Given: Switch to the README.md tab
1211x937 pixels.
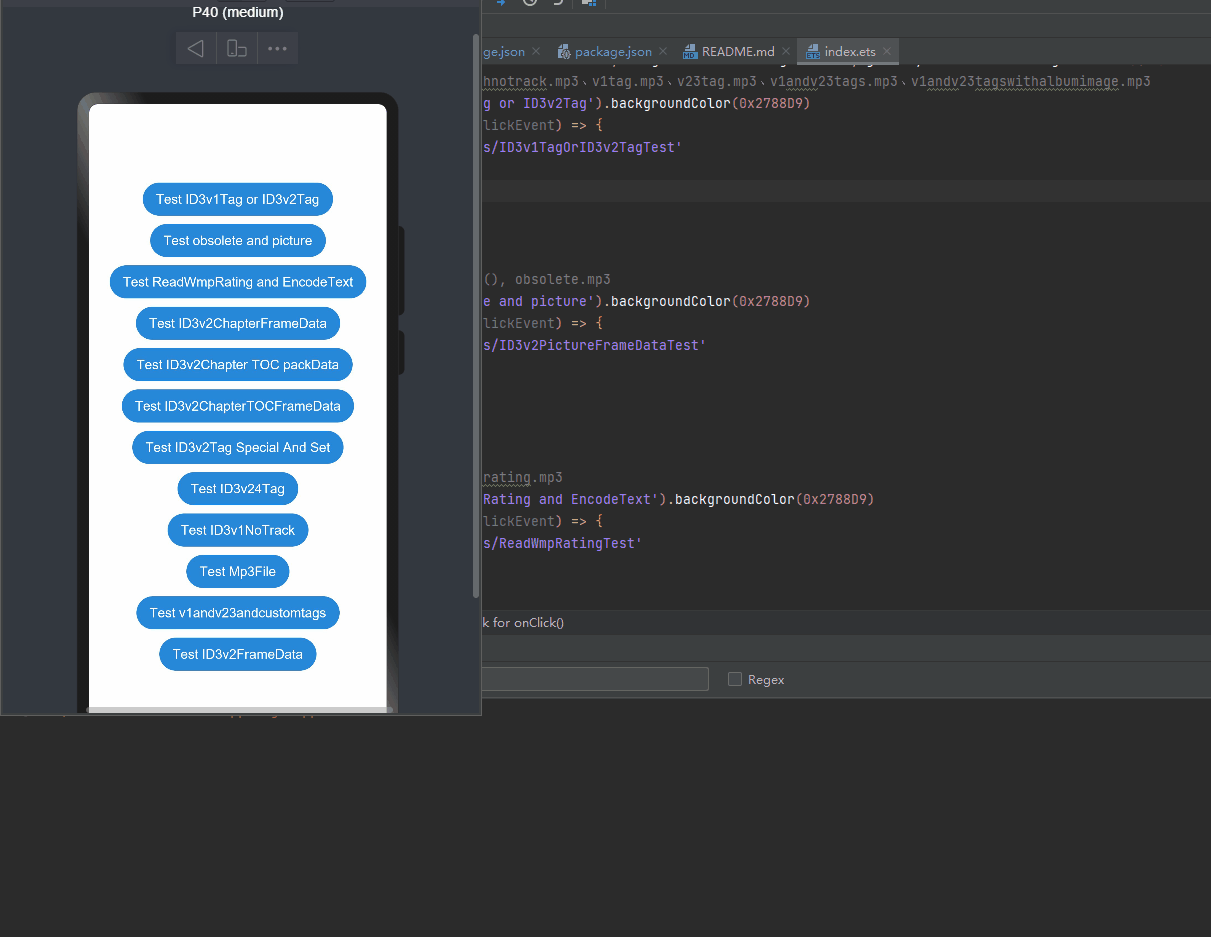Looking at the screenshot, I should coord(737,52).
